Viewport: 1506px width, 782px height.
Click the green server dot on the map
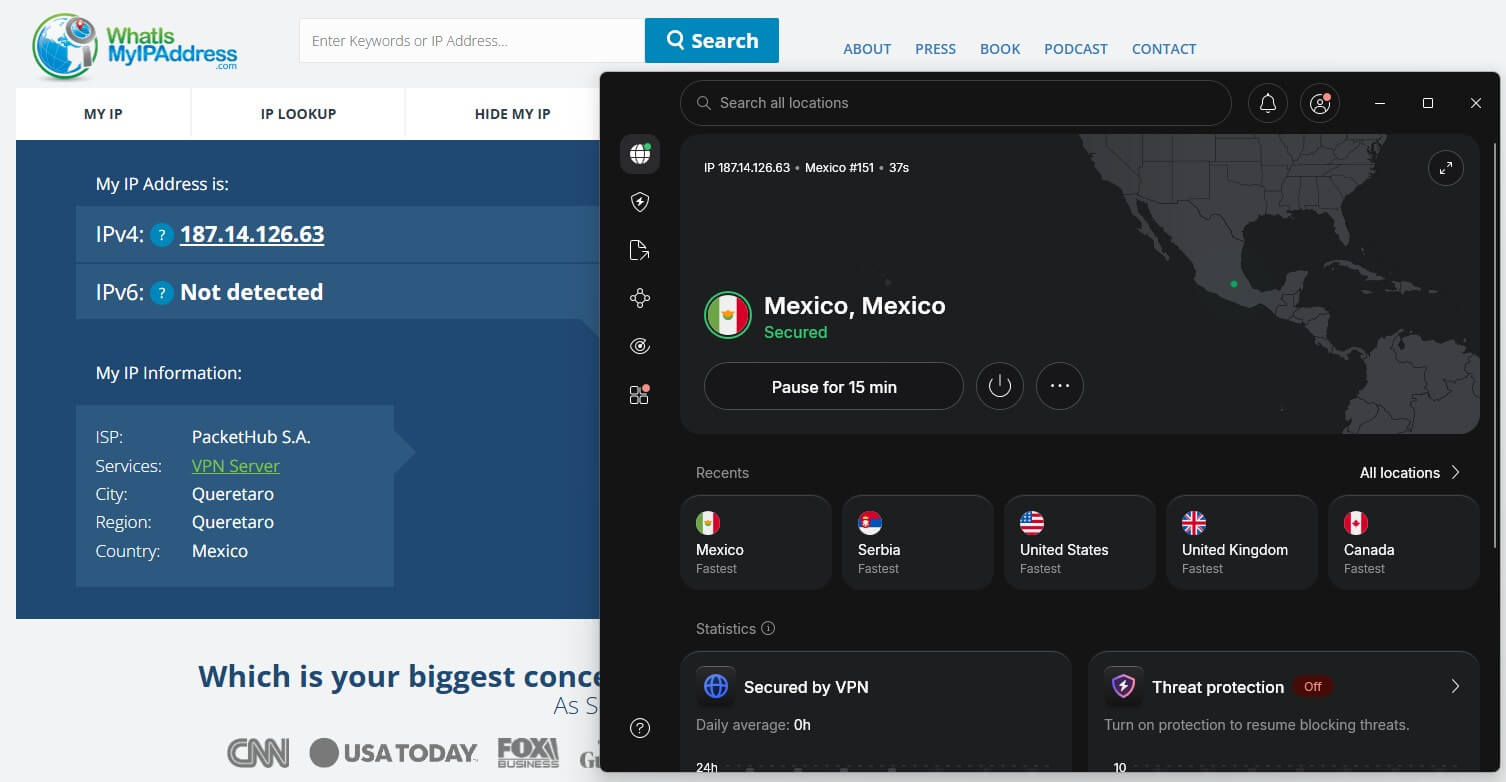pyautogui.click(x=1234, y=284)
